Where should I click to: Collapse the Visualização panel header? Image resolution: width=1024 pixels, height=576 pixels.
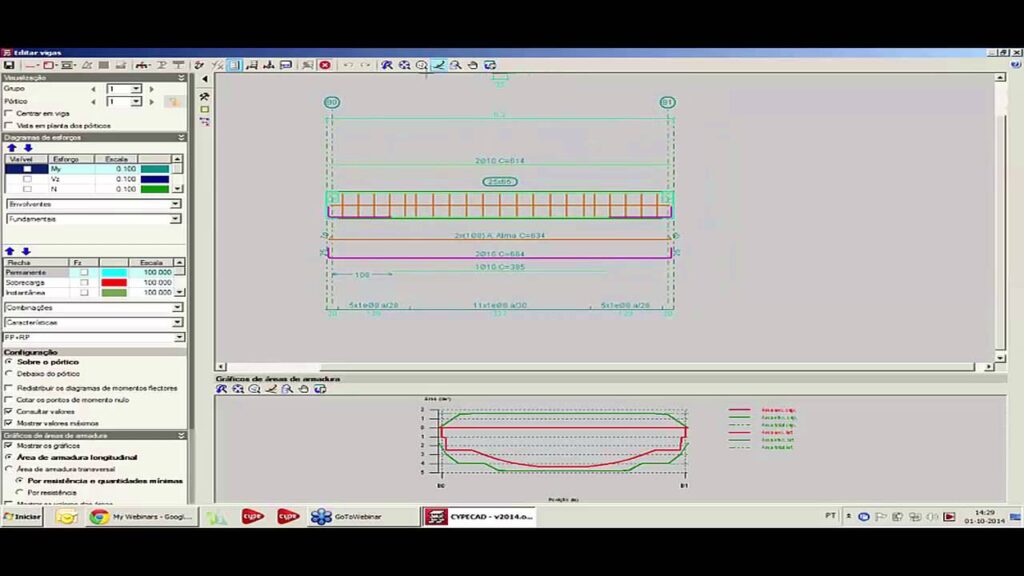(x=181, y=77)
